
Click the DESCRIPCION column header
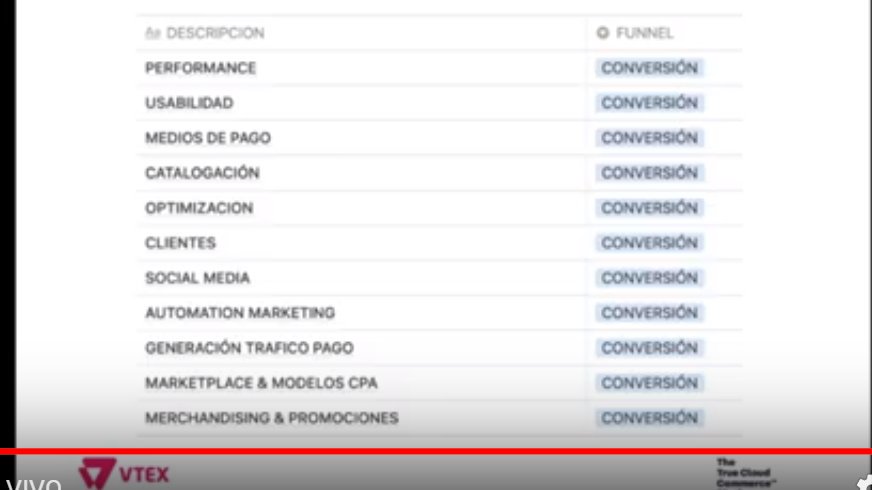215,33
